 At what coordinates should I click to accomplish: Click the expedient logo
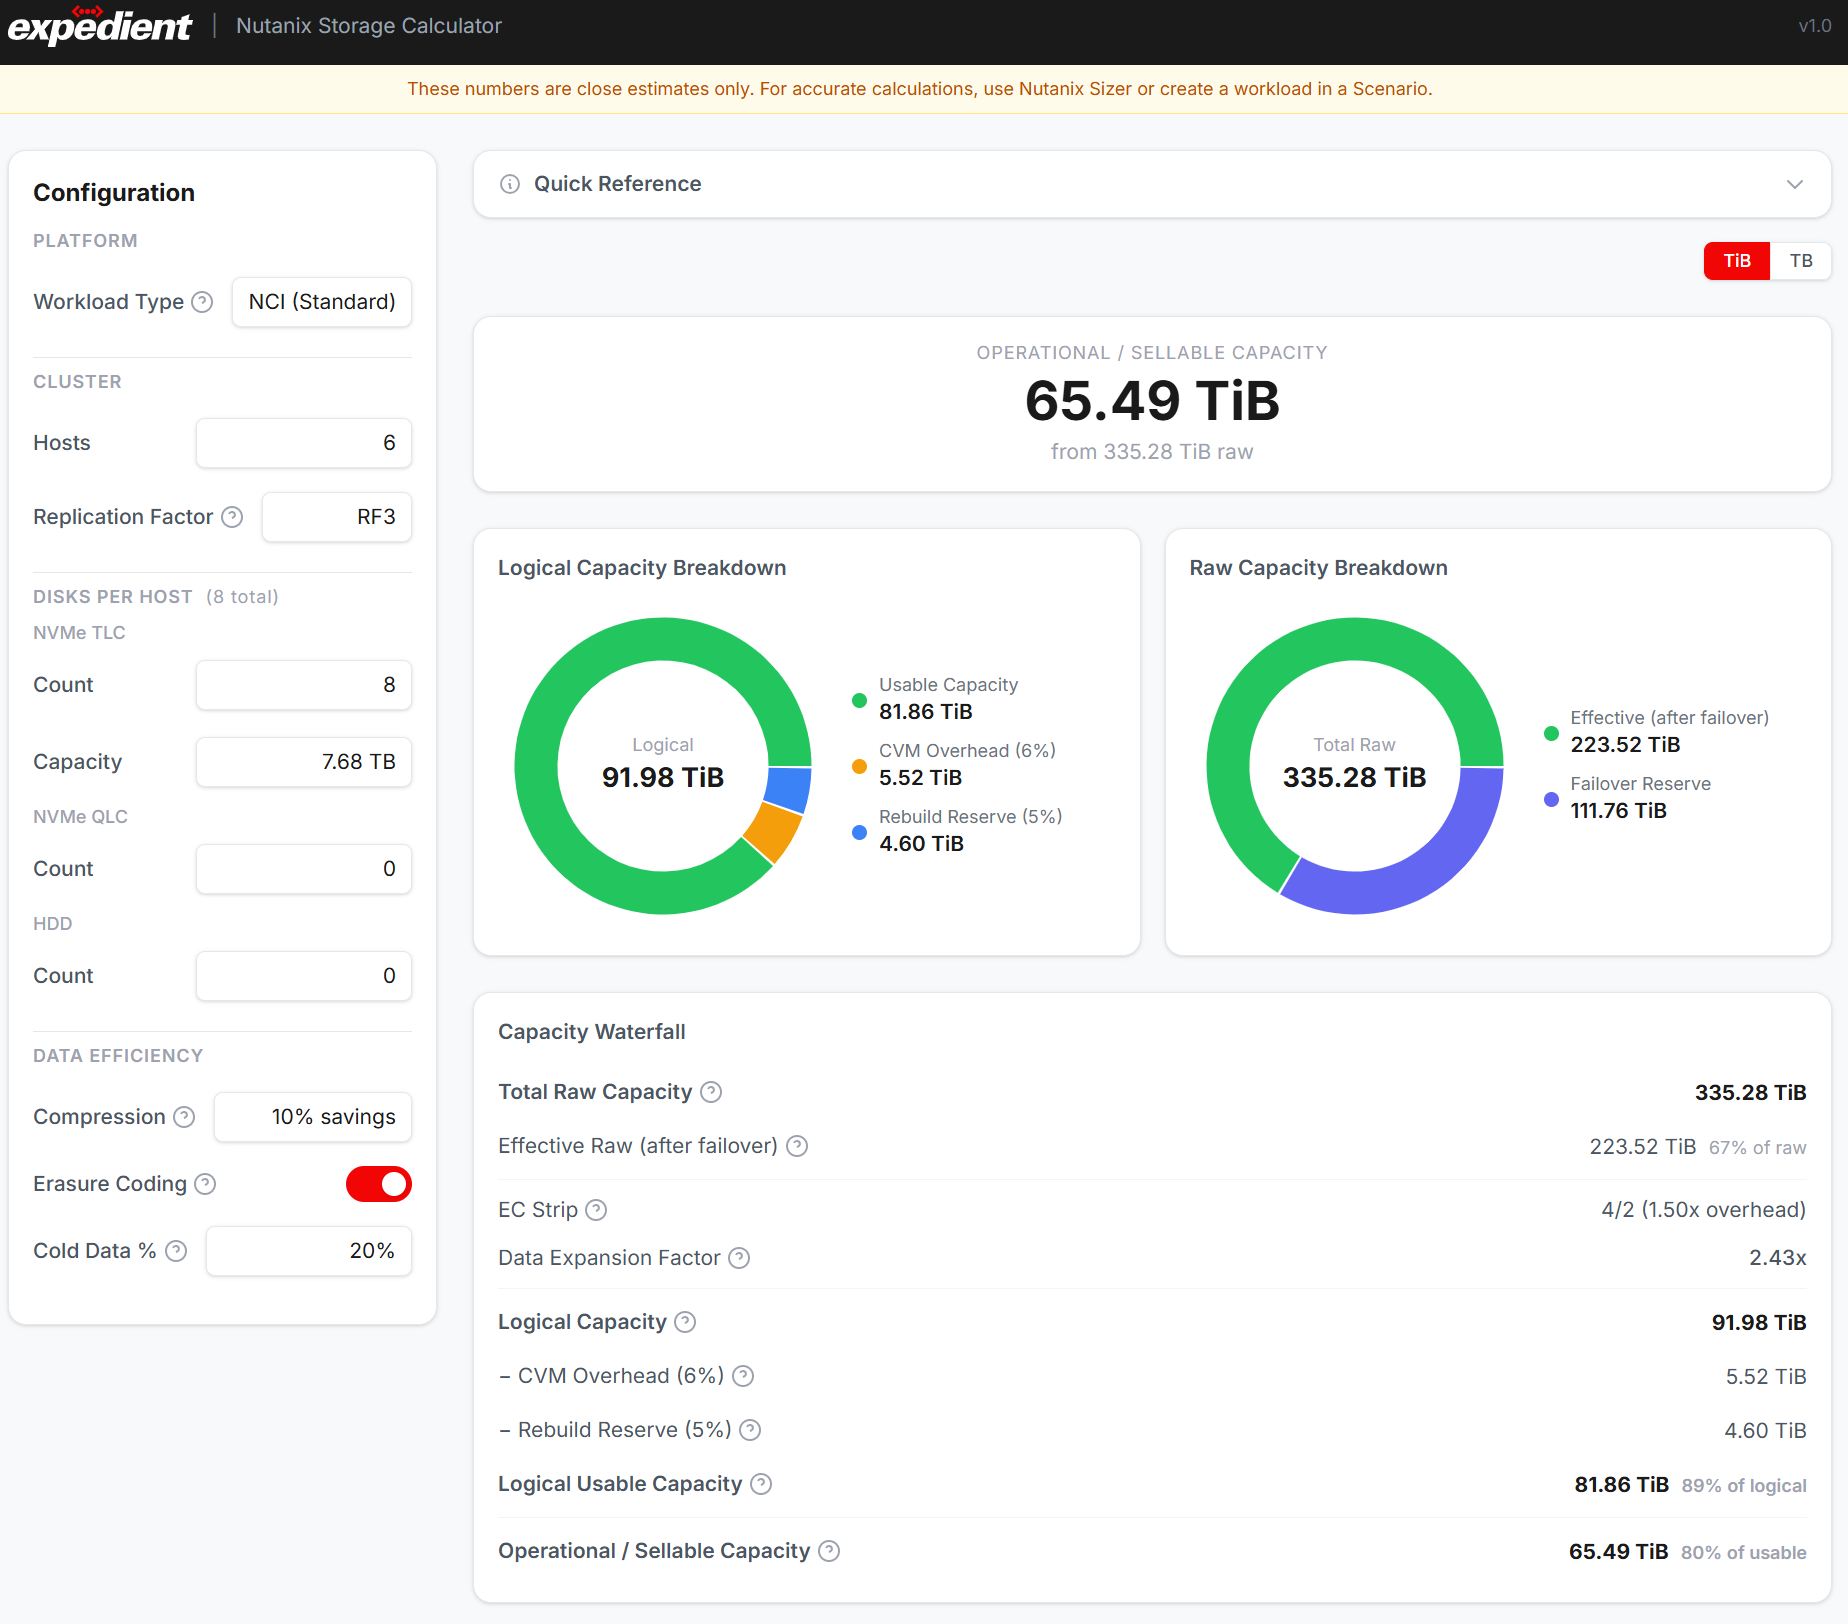point(99,26)
